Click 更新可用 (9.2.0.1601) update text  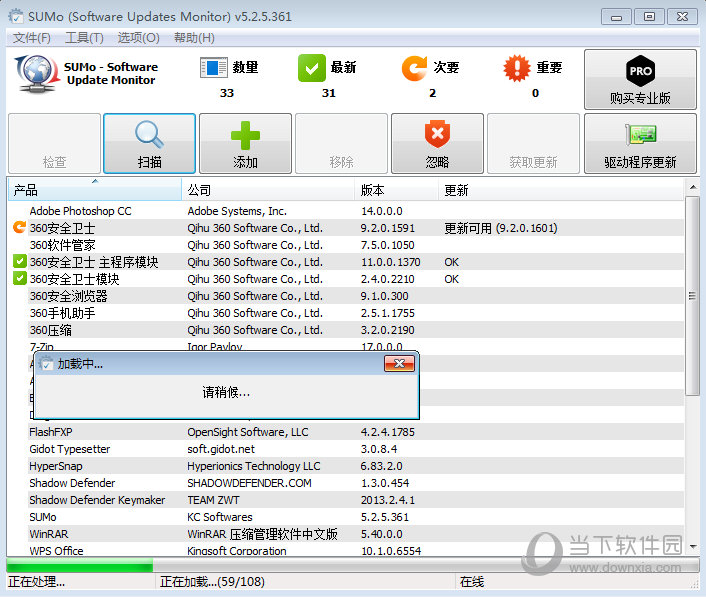pyautogui.click(x=501, y=228)
